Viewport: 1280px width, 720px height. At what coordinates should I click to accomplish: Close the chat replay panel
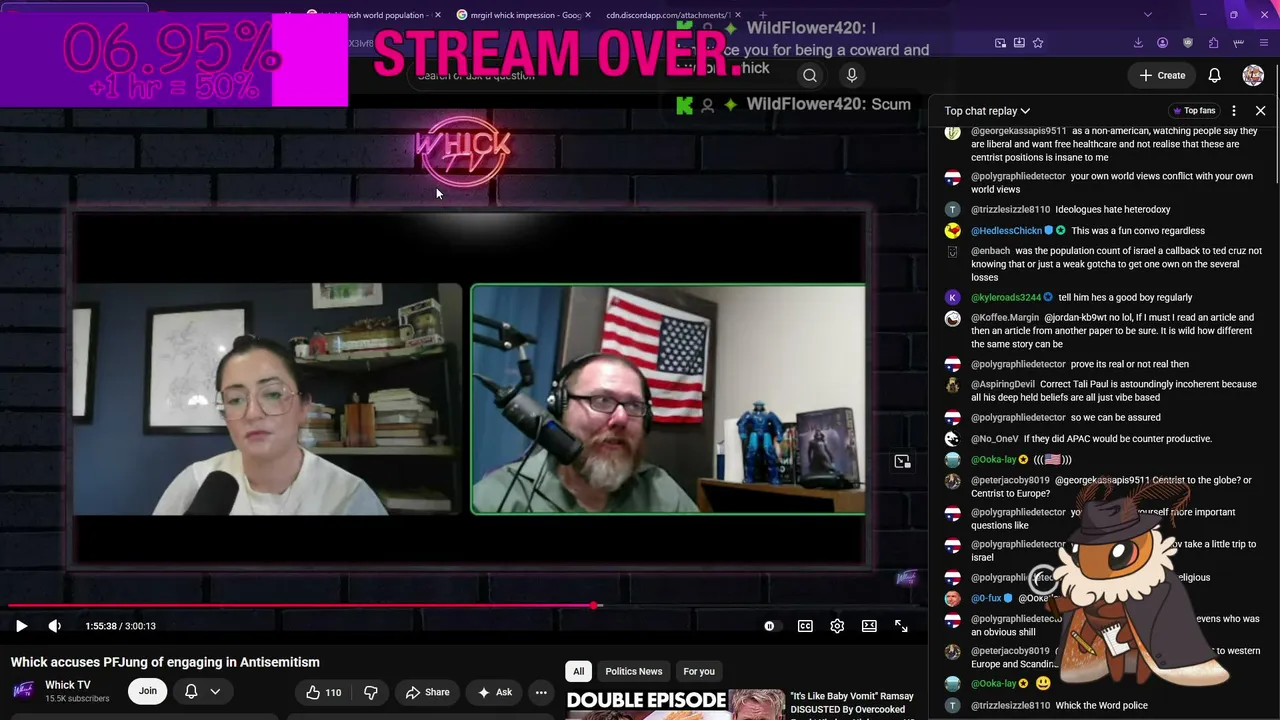(1260, 111)
